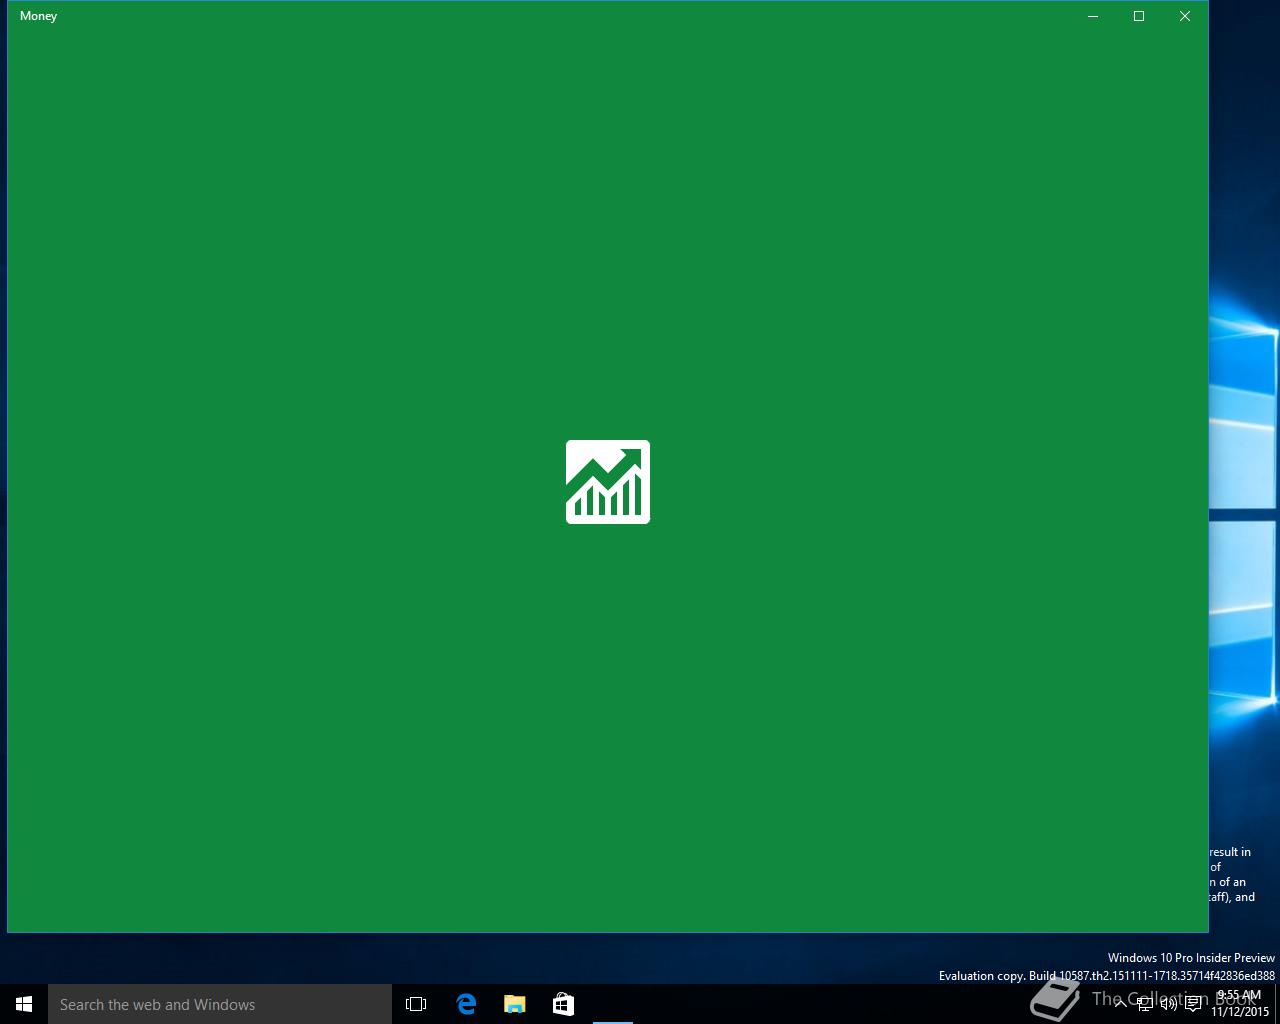The height and width of the screenshot is (1024, 1280).
Task: Show hidden system tray icons
Action: (1120, 1004)
